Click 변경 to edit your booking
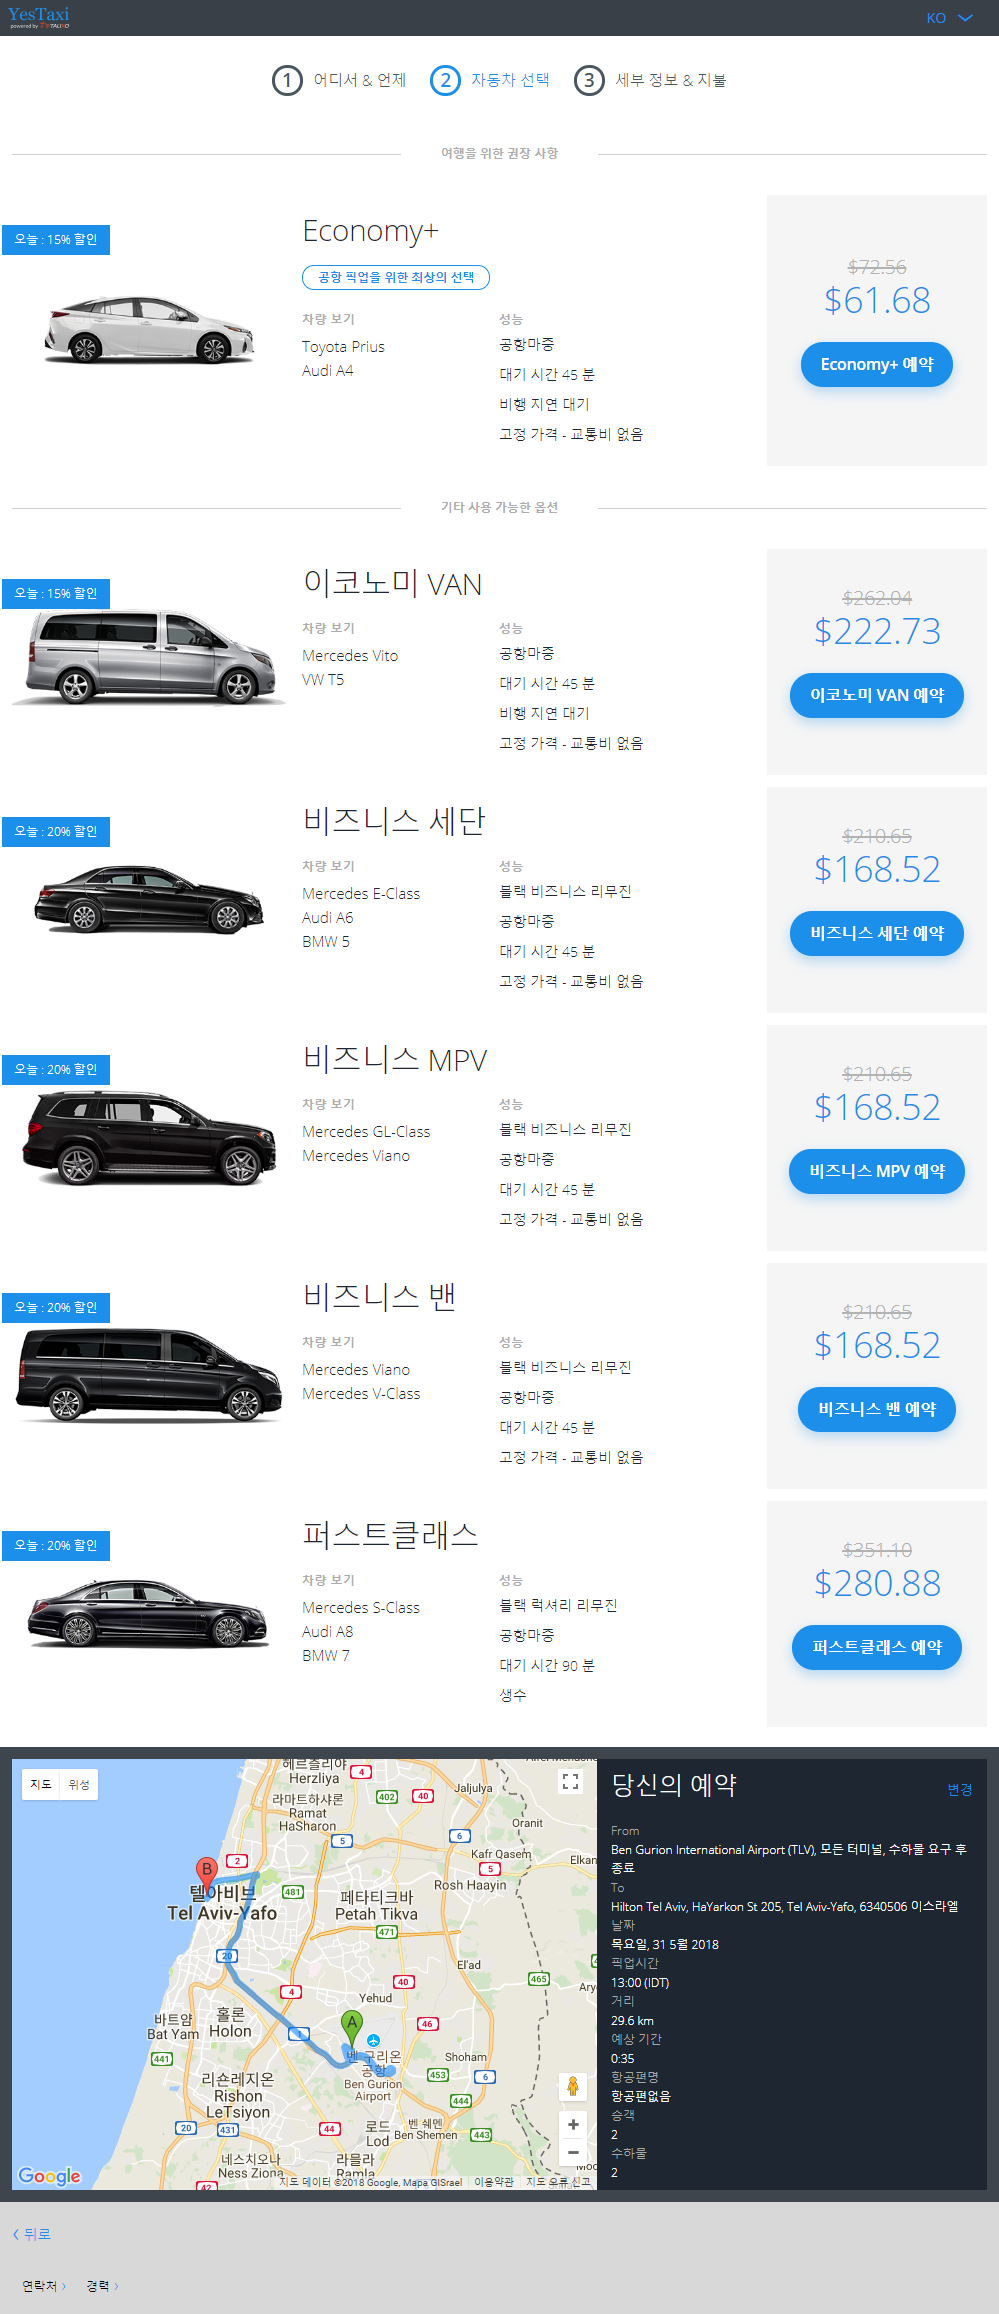The width and height of the screenshot is (999, 2314). pos(960,1789)
